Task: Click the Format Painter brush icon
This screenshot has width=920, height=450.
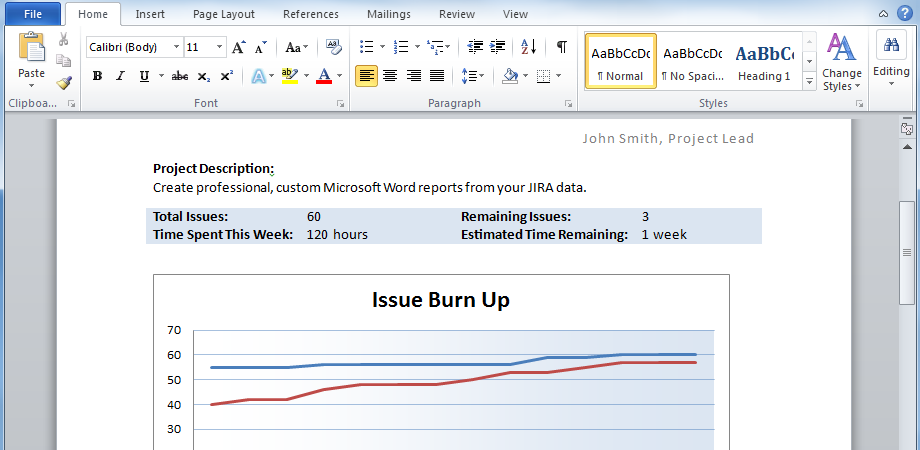Action: click(x=64, y=82)
